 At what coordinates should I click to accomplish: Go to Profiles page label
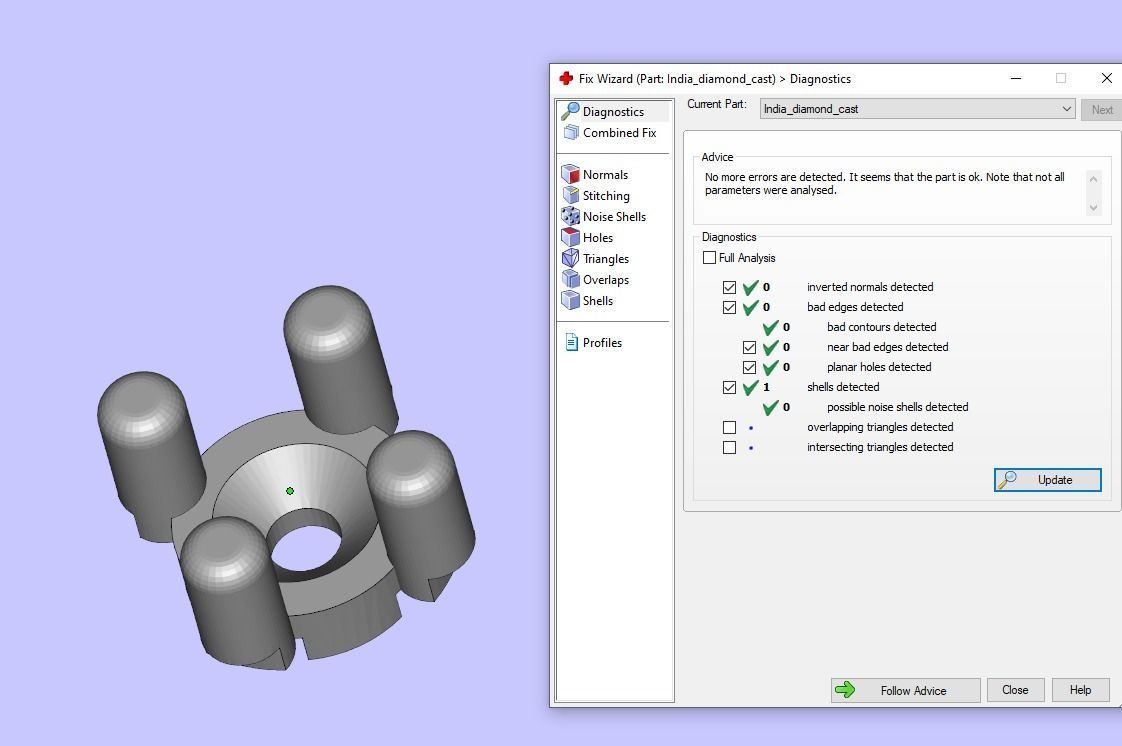pyautogui.click(x=602, y=343)
